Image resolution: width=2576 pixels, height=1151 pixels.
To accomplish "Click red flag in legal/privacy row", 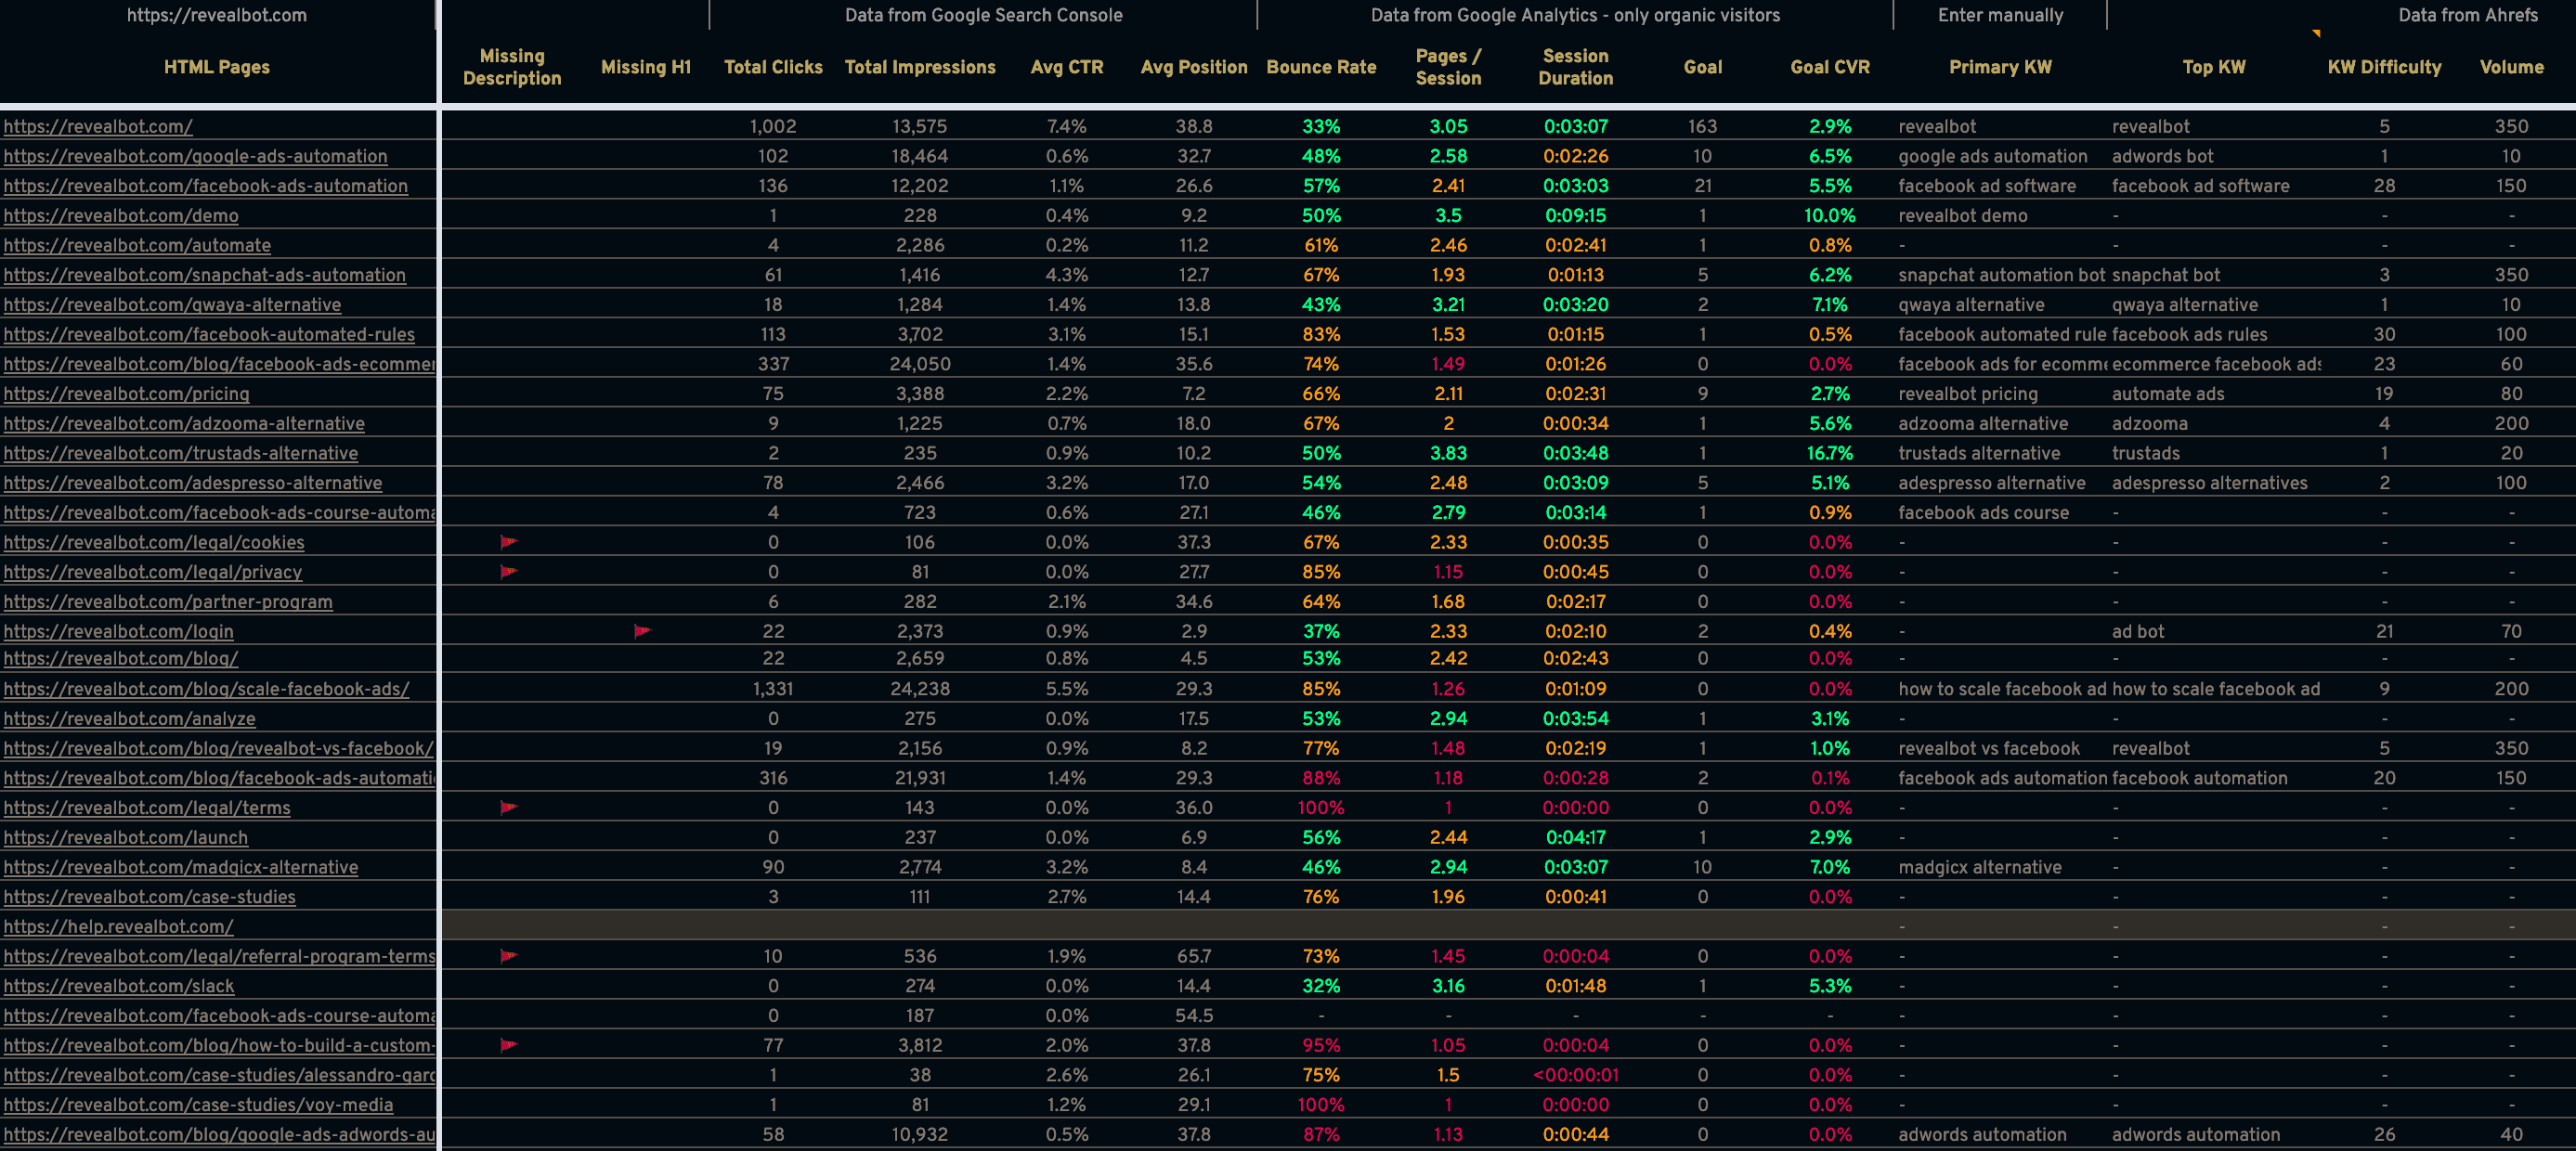I will pyautogui.click(x=509, y=572).
